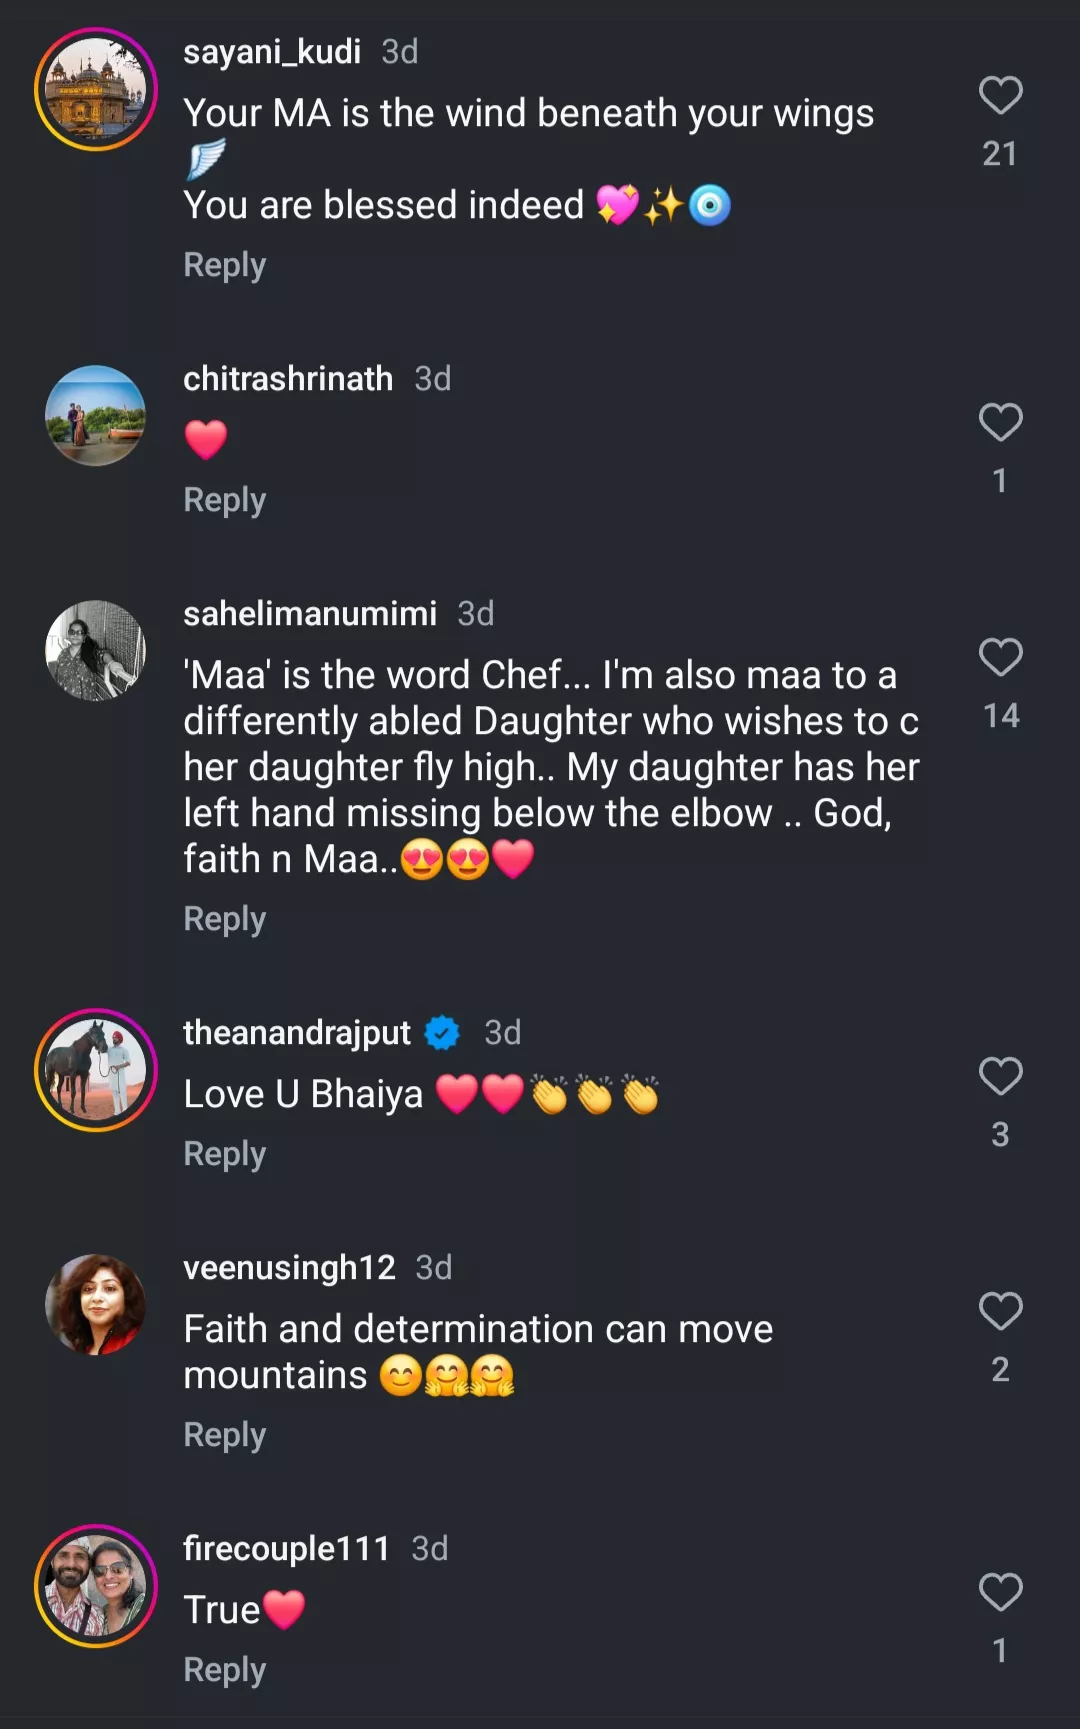
Task: Open firecouple111's couple avatar
Action: click(x=96, y=1586)
